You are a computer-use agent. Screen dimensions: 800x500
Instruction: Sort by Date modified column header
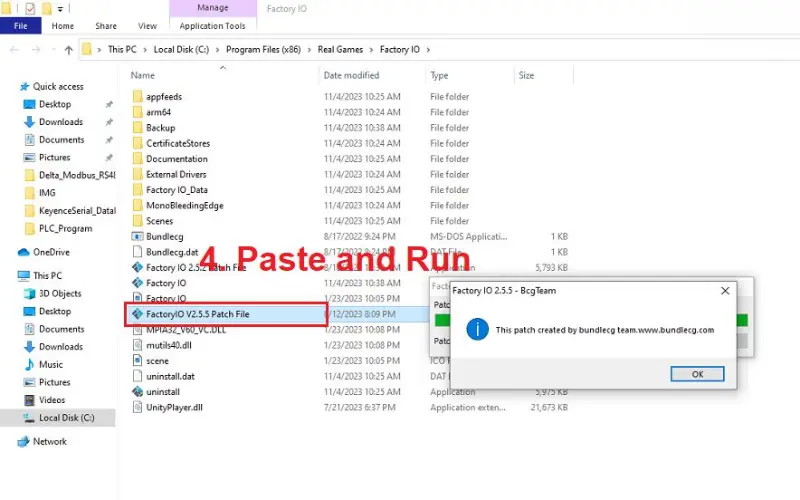[351, 76]
